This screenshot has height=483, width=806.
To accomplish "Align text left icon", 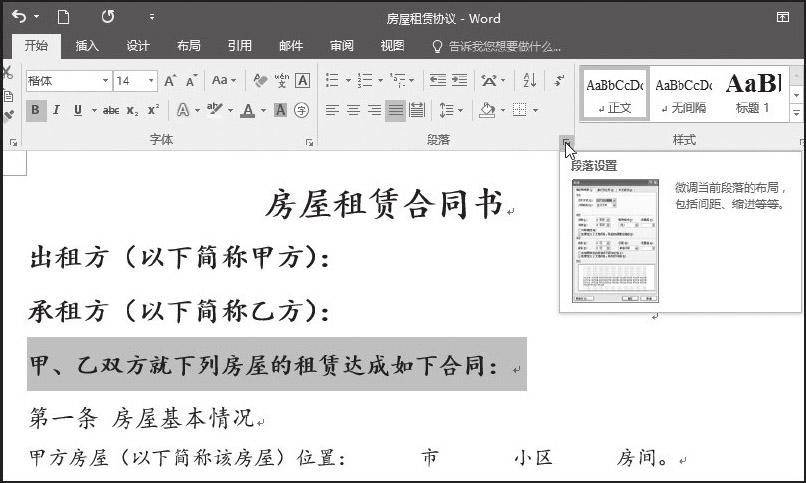I will click(x=333, y=110).
